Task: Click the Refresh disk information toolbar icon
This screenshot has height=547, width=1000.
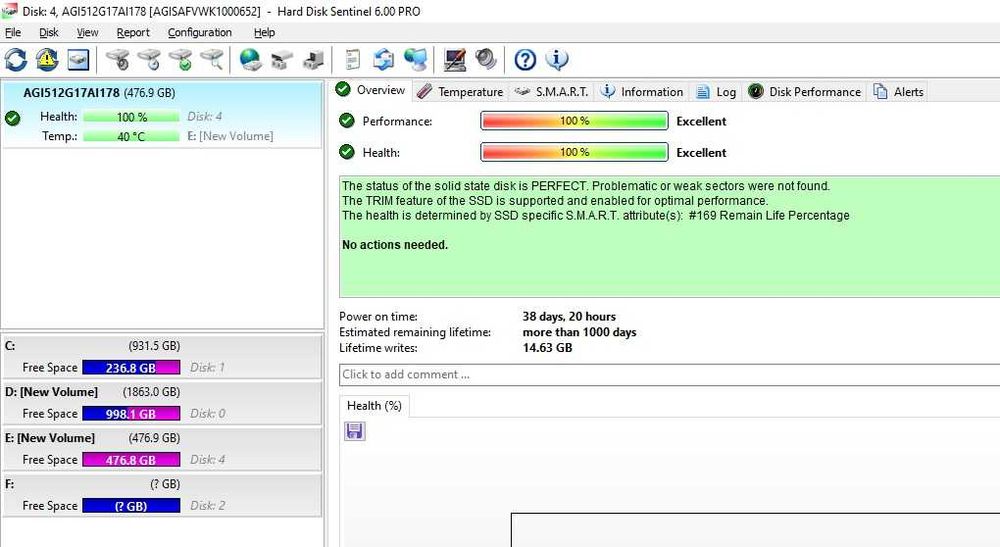Action: coord(16,60)
